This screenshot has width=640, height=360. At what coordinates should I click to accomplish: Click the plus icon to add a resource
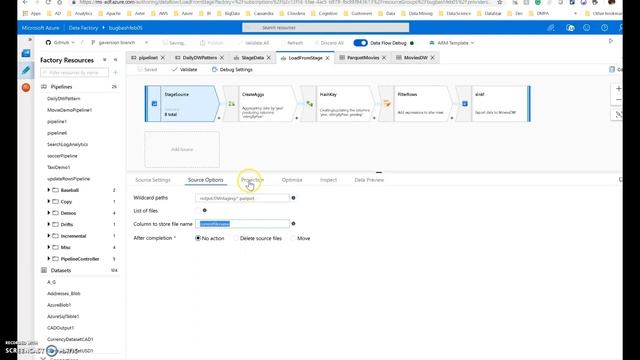tap(116, 73)
